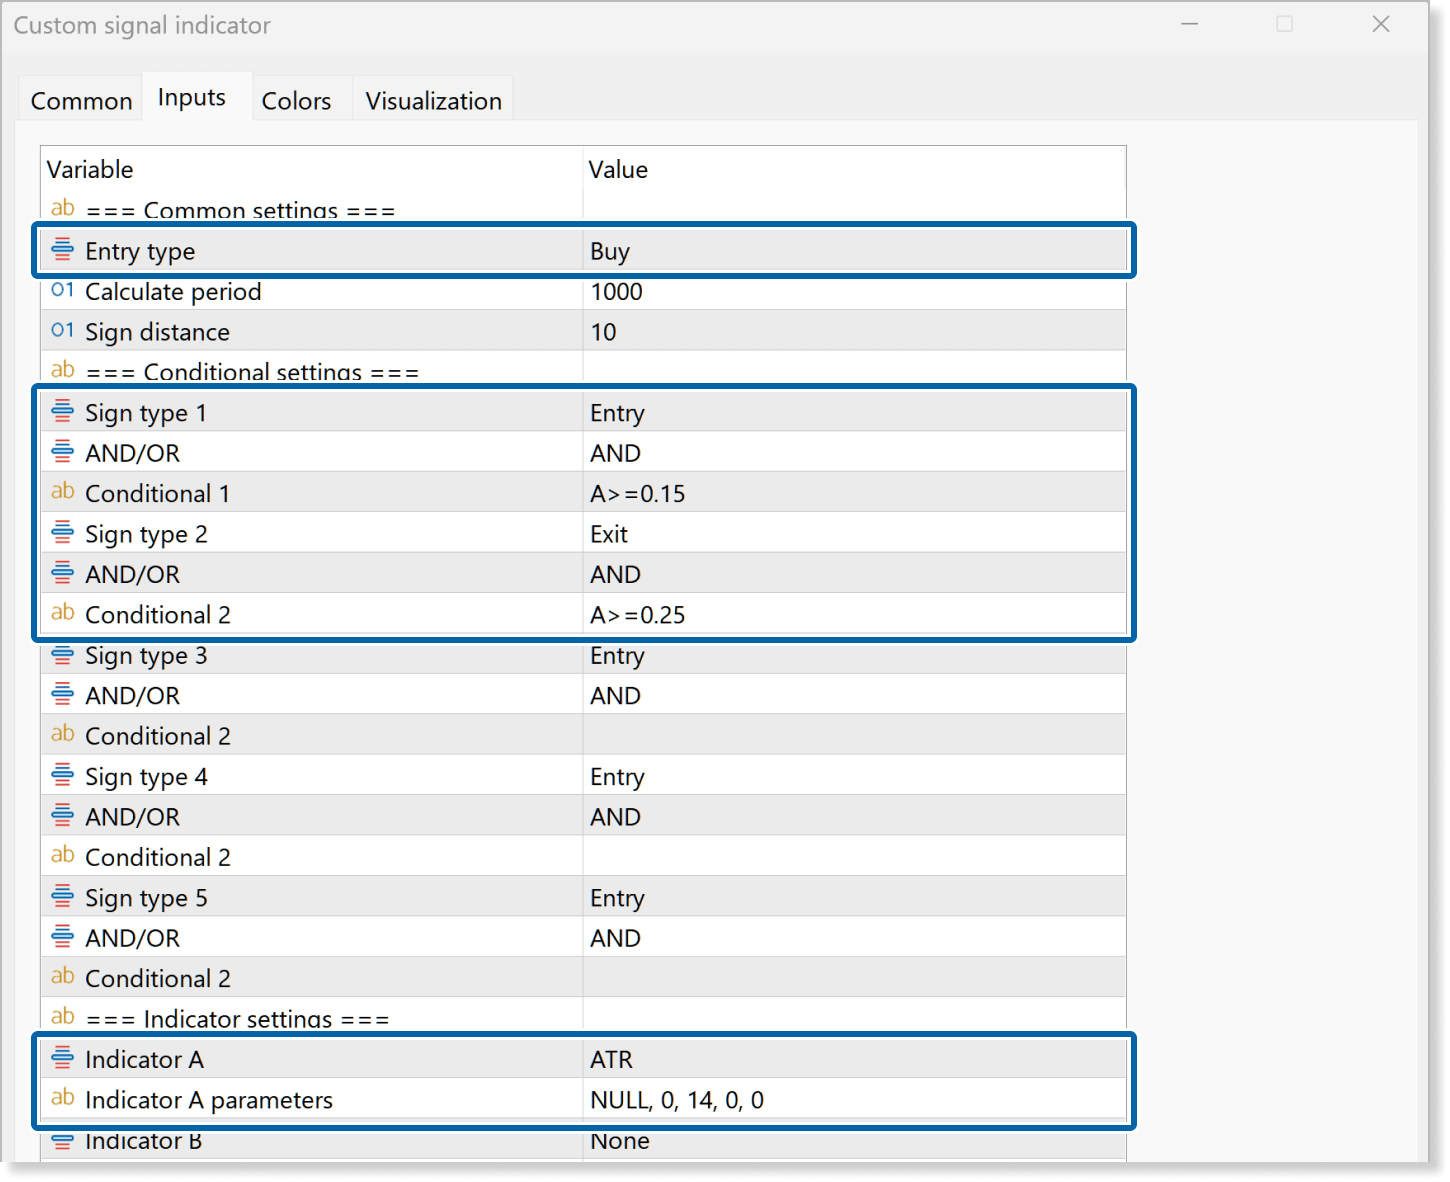
Task: Click the AND/OR icon directly below Sign type 2
Action: click(62, 573)
